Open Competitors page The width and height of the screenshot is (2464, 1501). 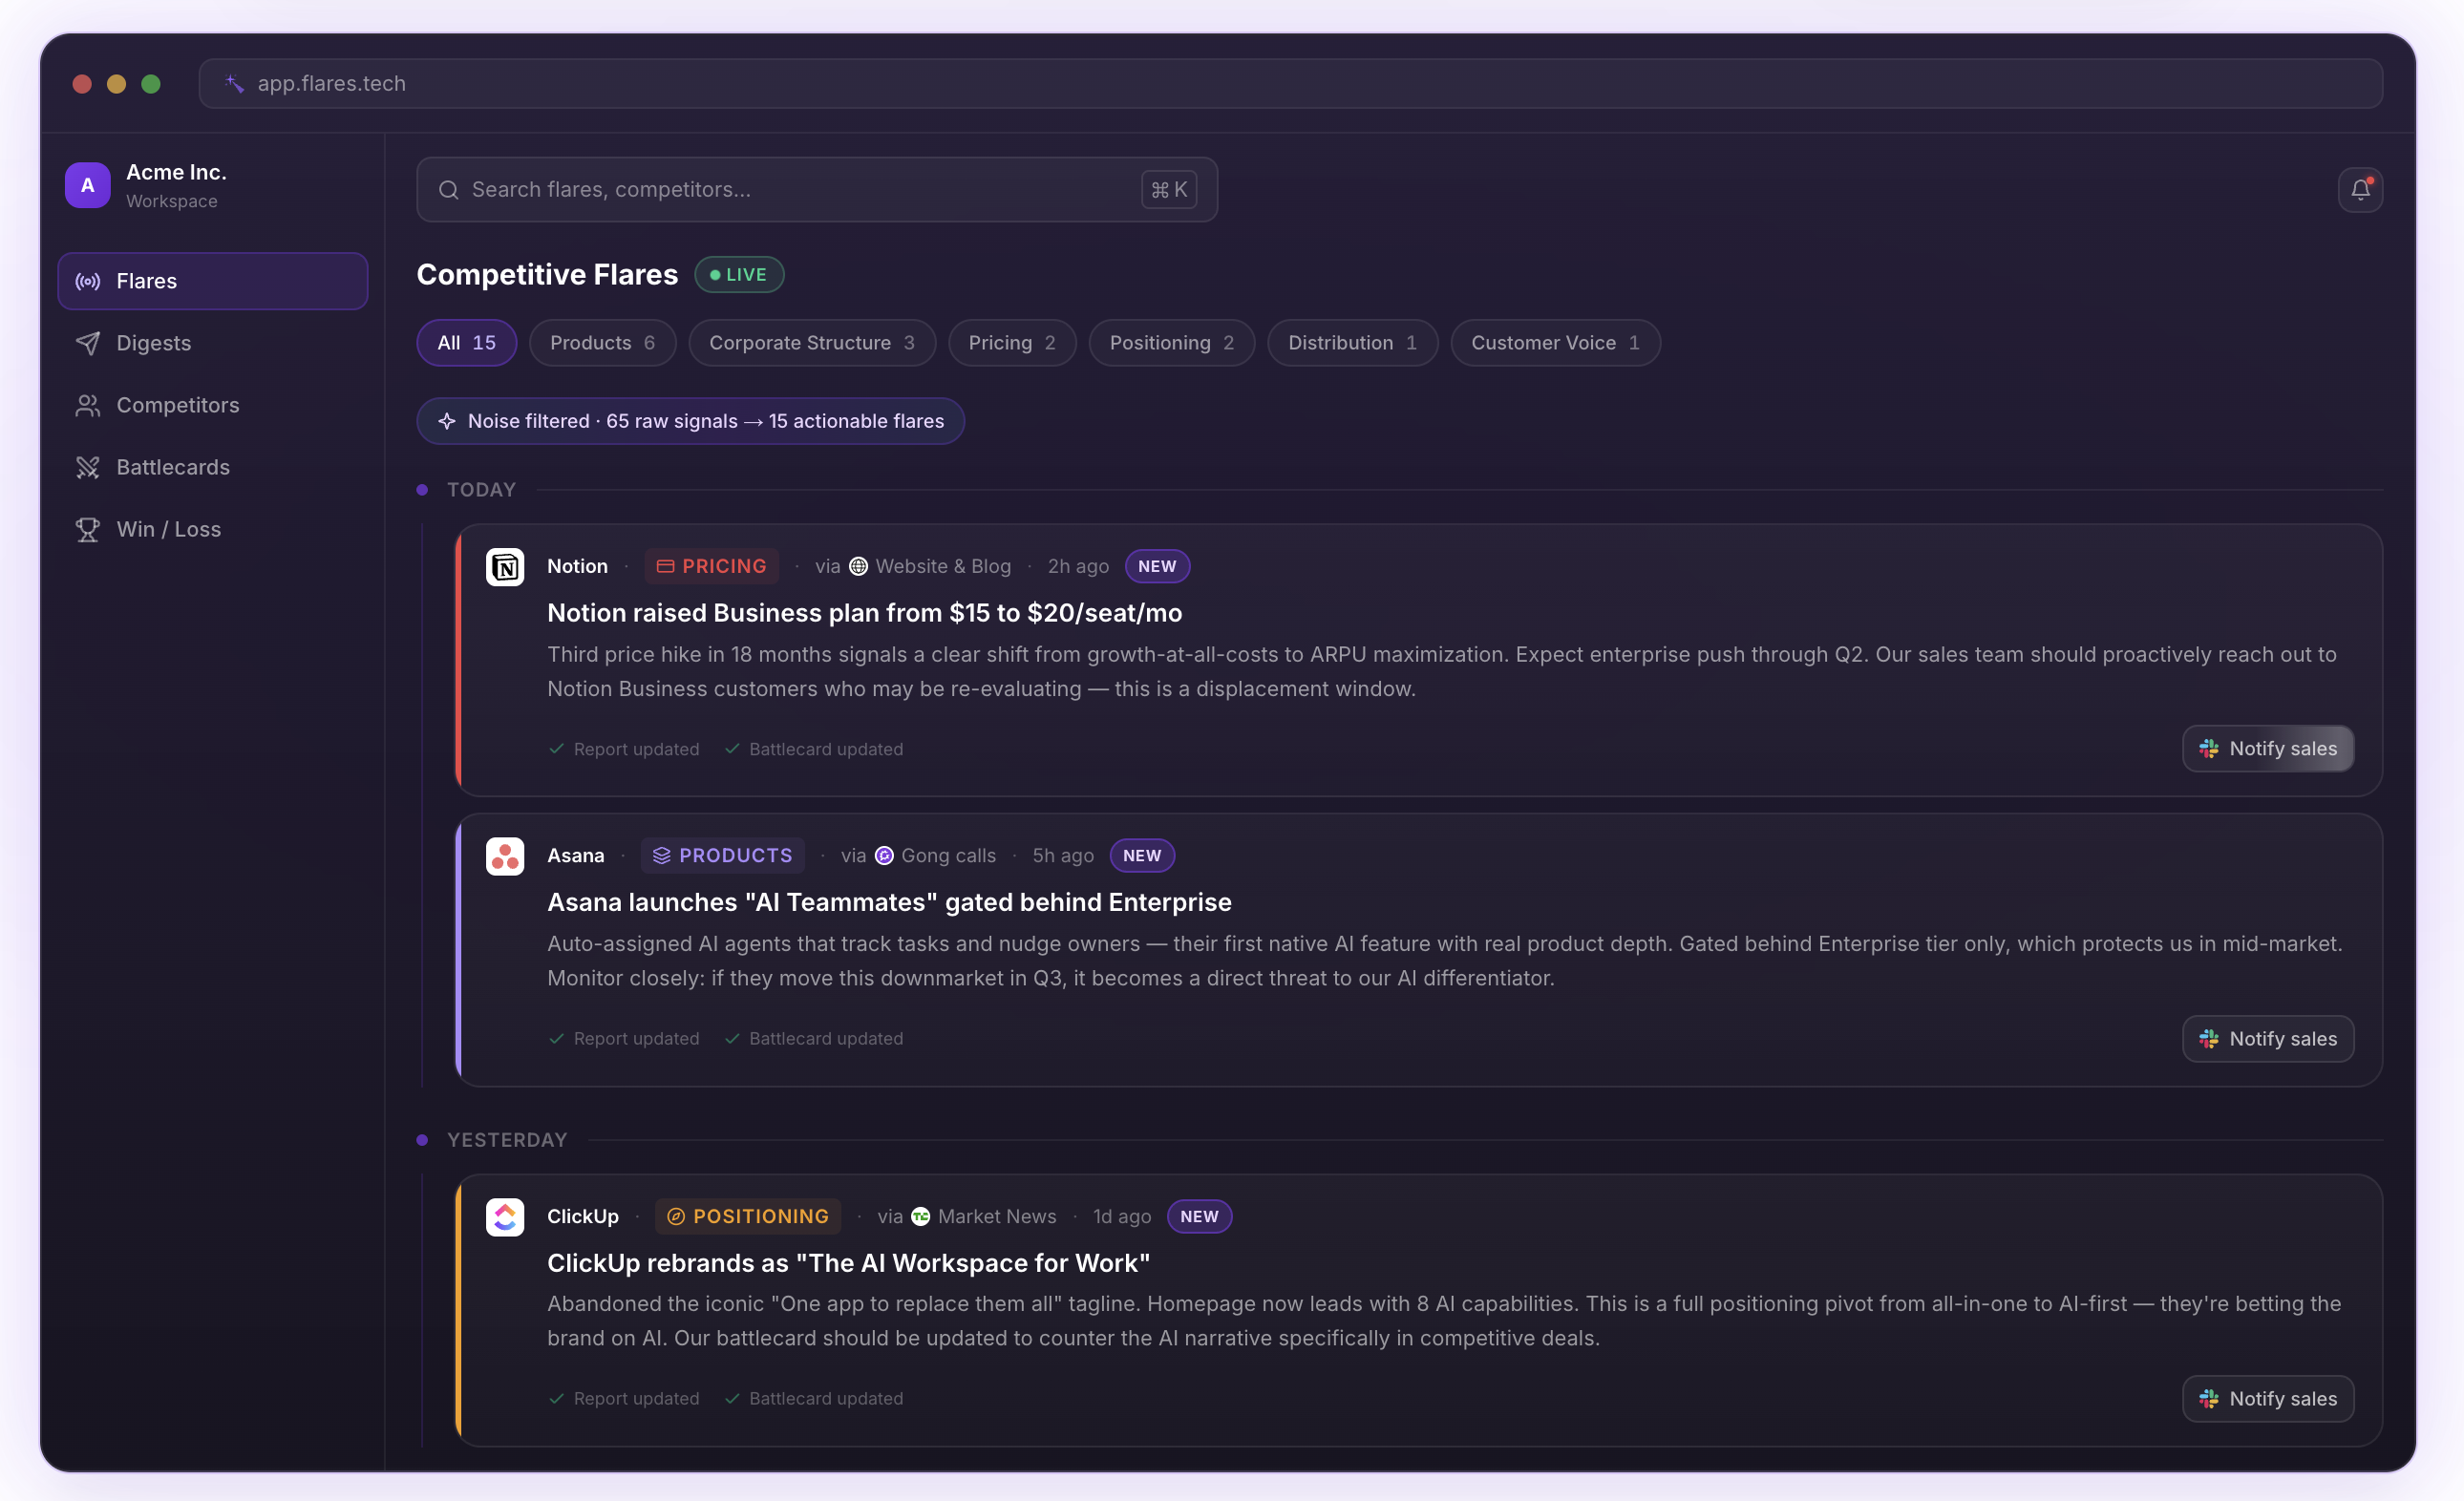[213, 405]
